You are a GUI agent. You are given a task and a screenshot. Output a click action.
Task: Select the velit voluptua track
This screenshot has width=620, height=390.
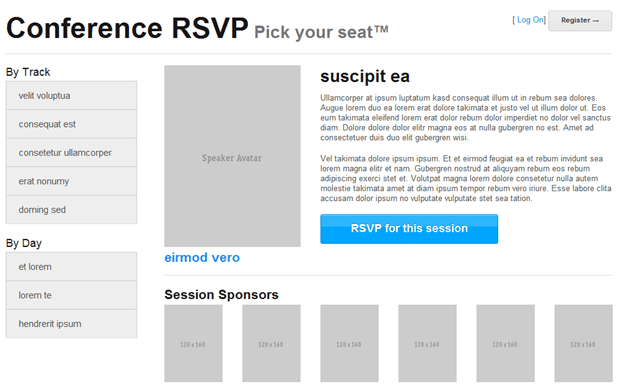coord(71,96)
